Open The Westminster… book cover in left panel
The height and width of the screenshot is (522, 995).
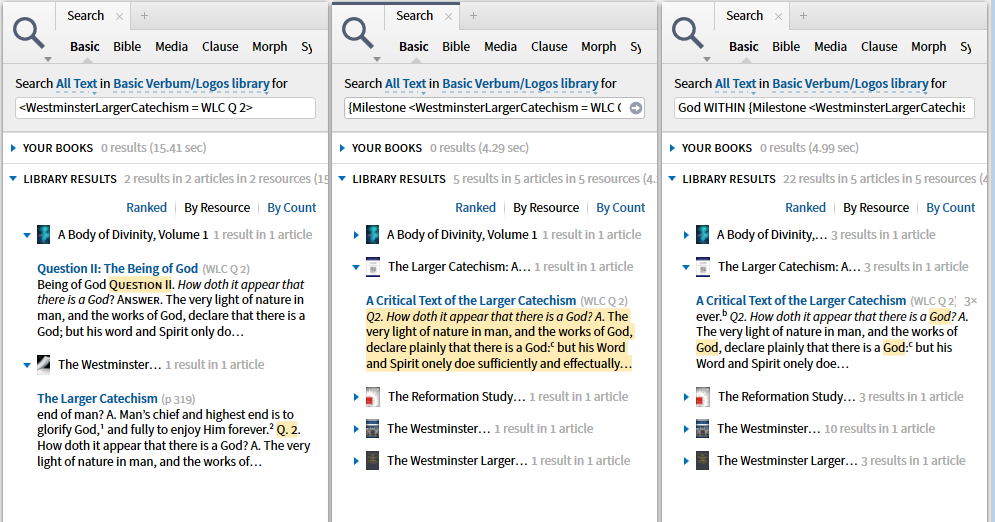[43, 365]
